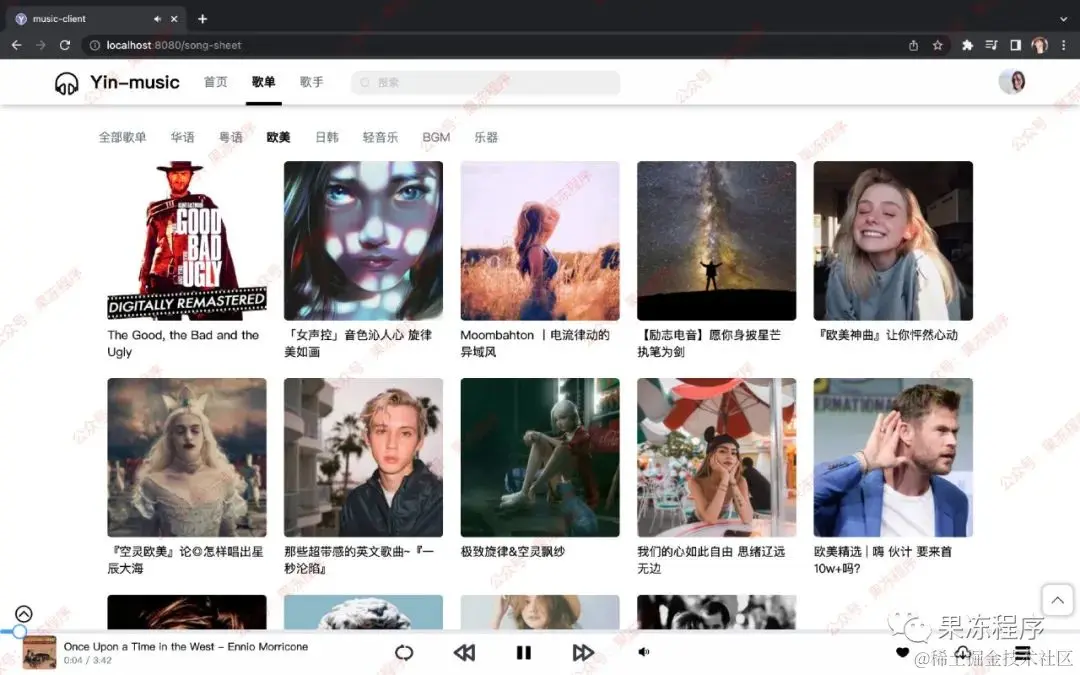This screenshot has height=675, width=1080.
Task: Switch to the 首页 tab
Action: [215, 82]
